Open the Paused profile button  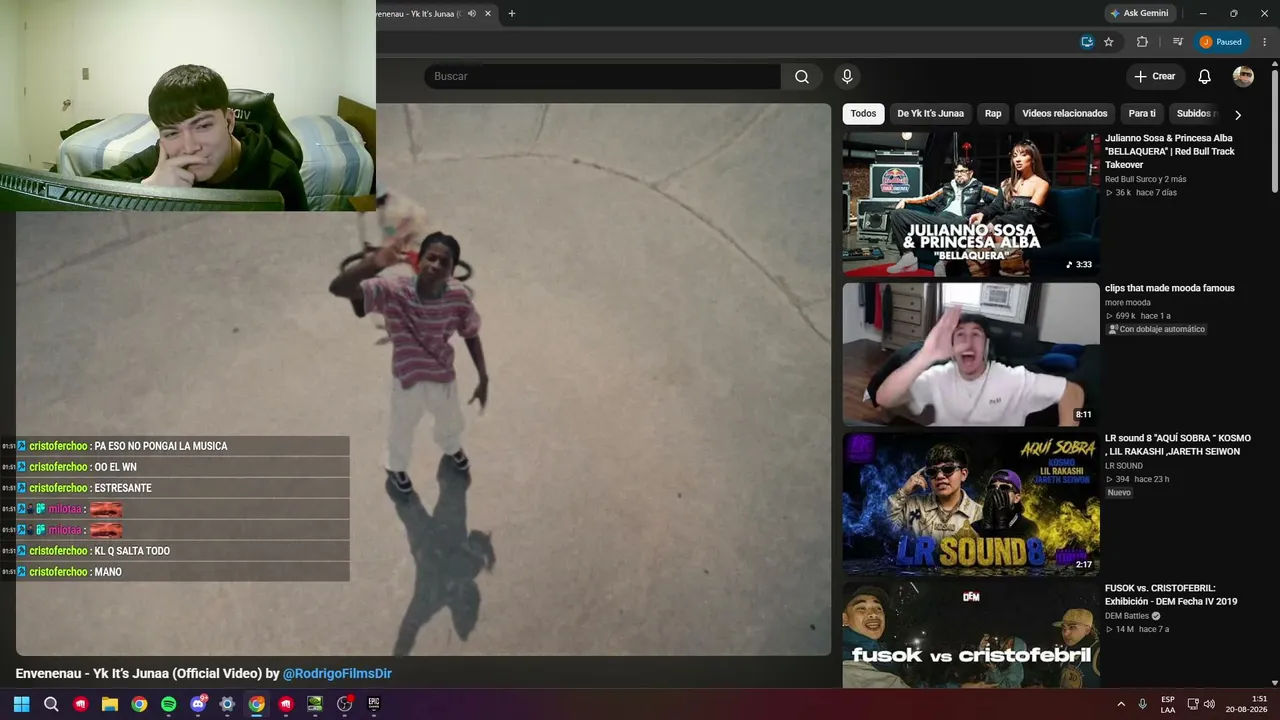[1221, 42]
